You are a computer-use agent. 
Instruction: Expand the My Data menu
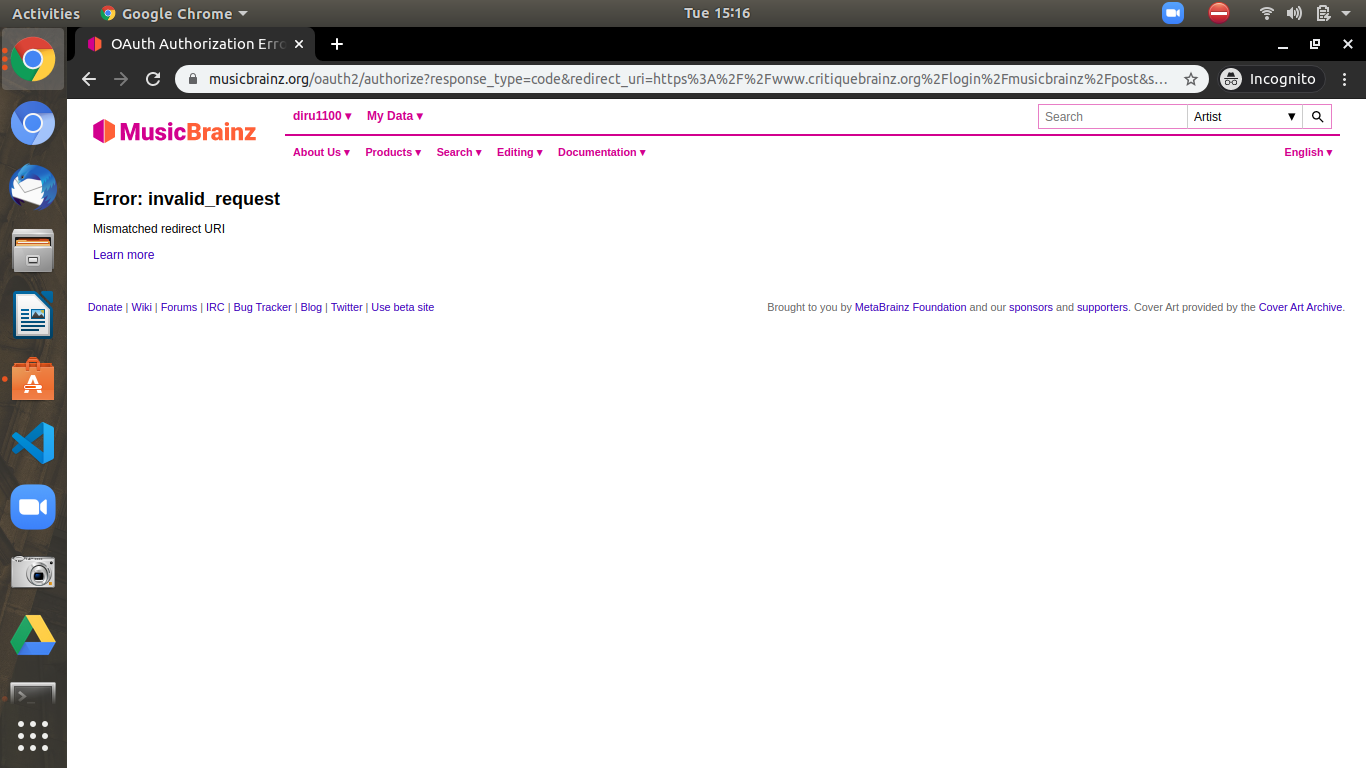click(x=395, y=116)
